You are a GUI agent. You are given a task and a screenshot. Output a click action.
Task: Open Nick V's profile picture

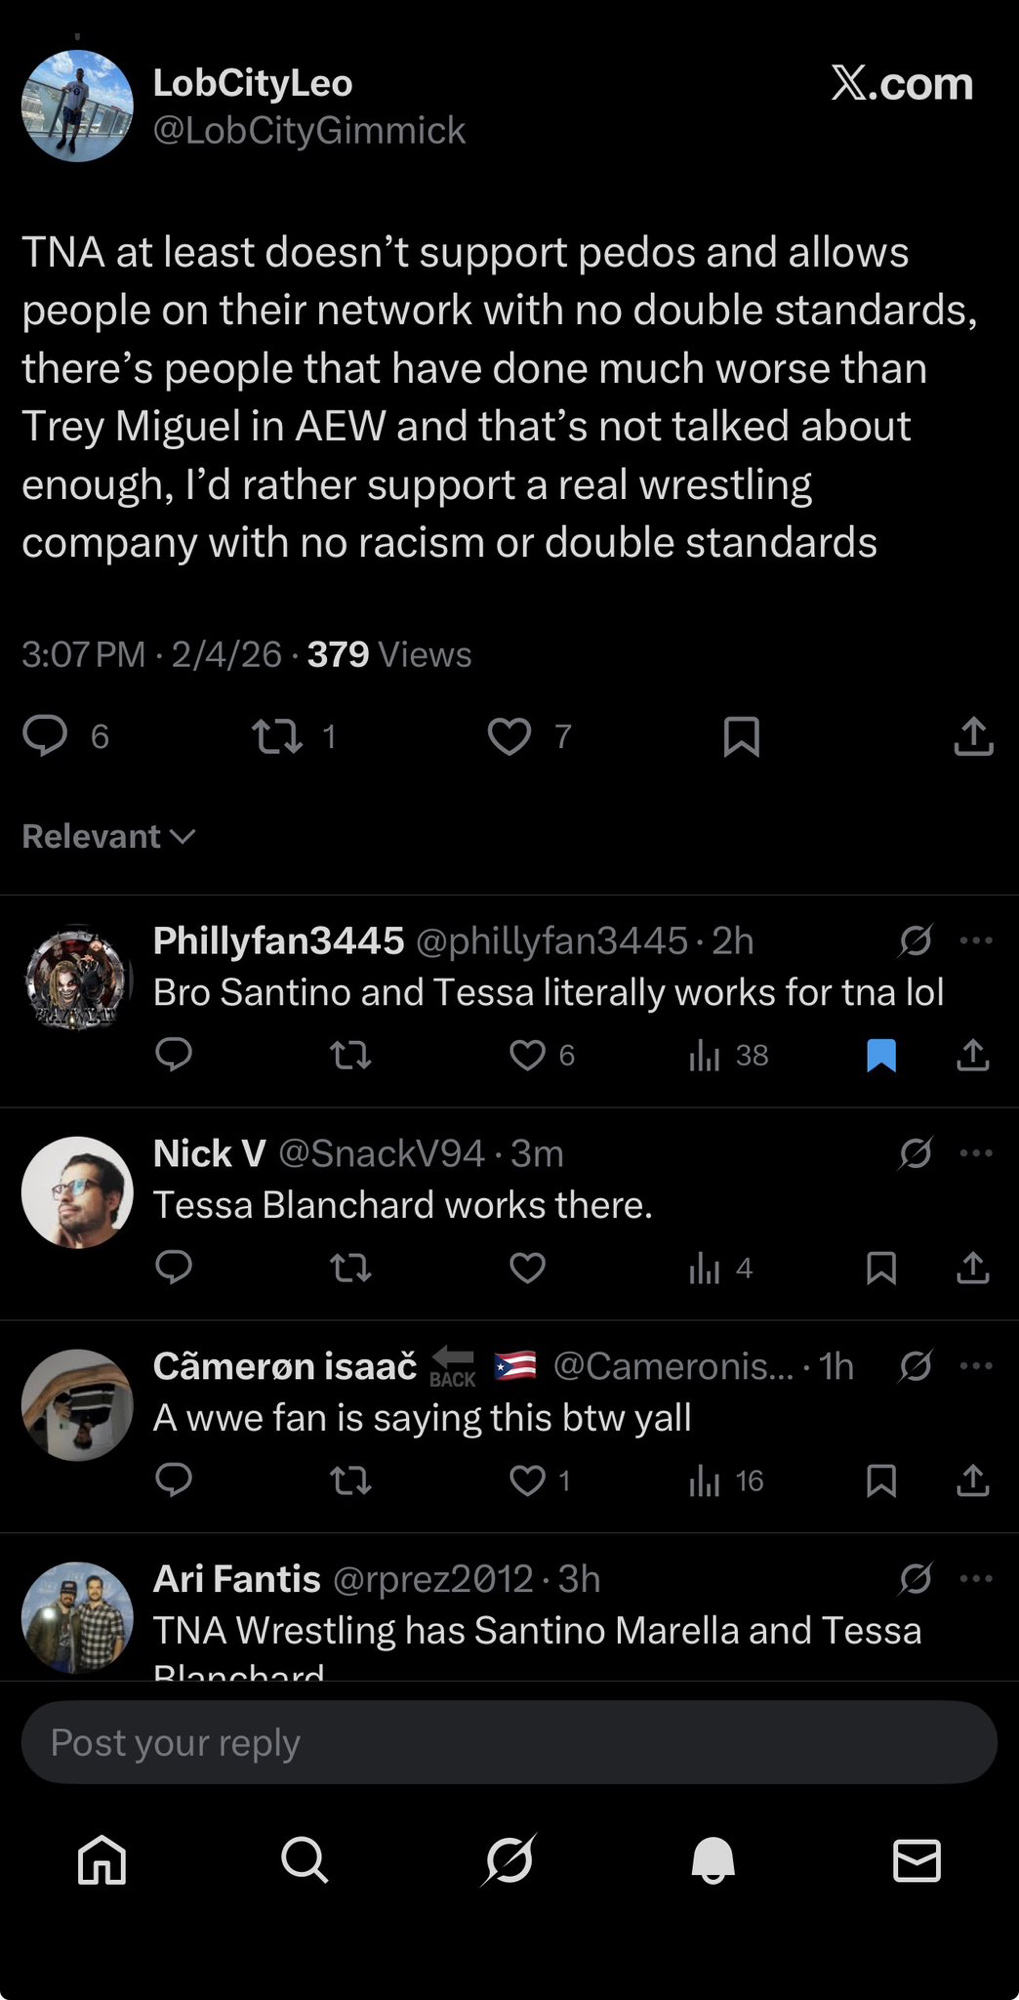[x=77, y=1192]
